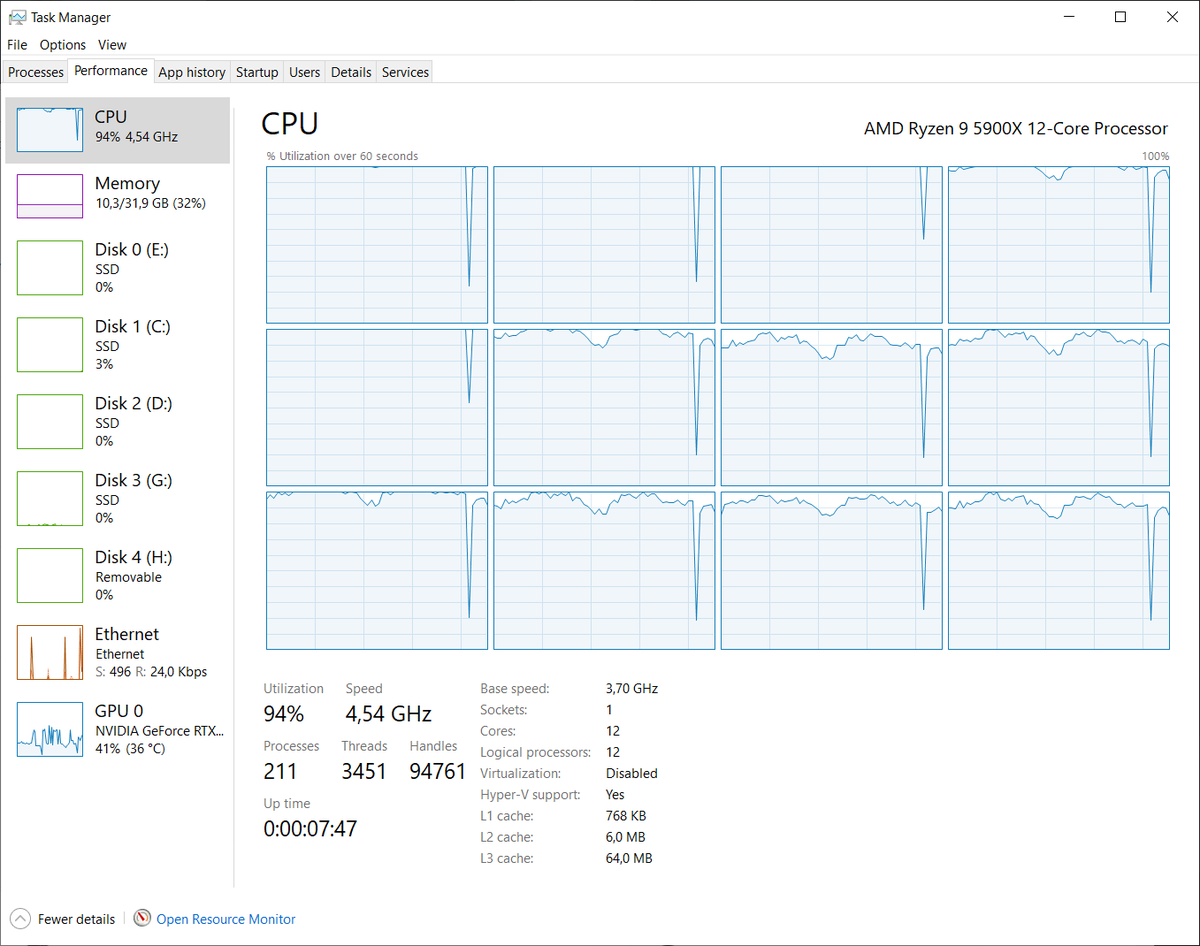Open the Details tab
Image resolution: width=1200 pixels, height=946 pixels.
pos(351,72)
